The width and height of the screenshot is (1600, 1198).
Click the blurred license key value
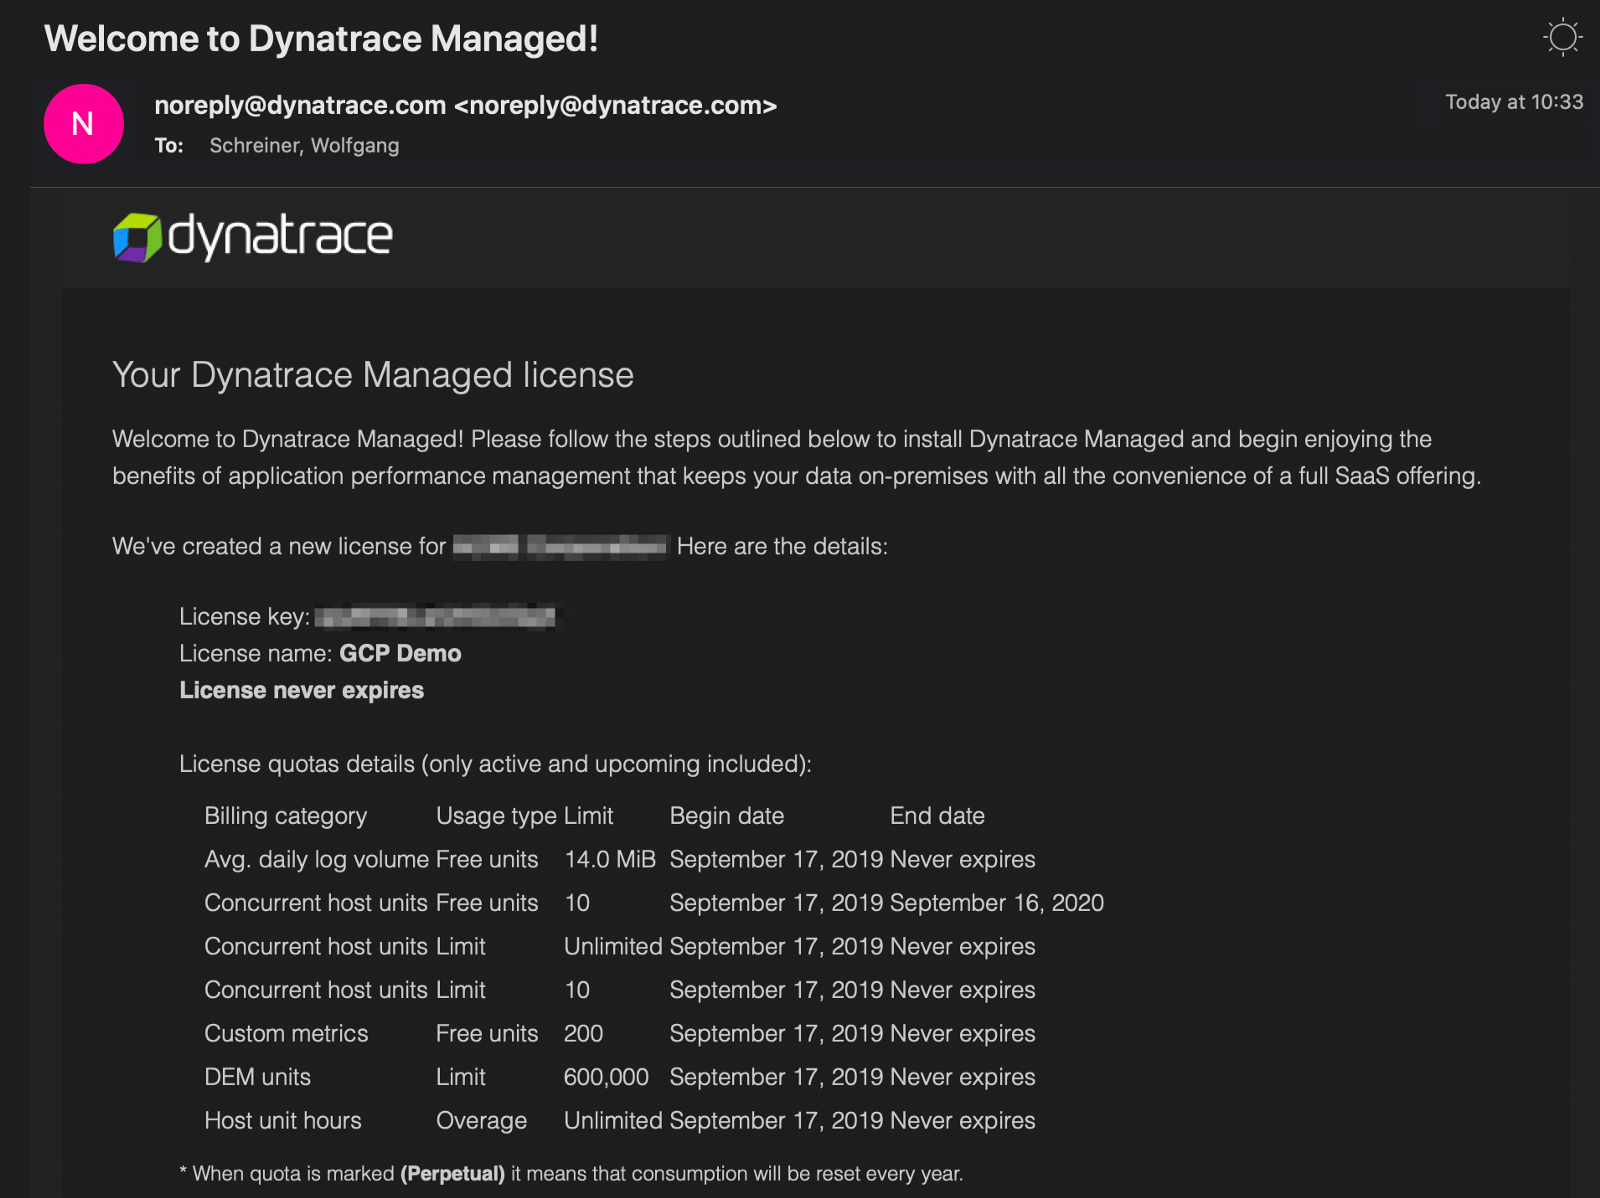click(x=436, y=617)
